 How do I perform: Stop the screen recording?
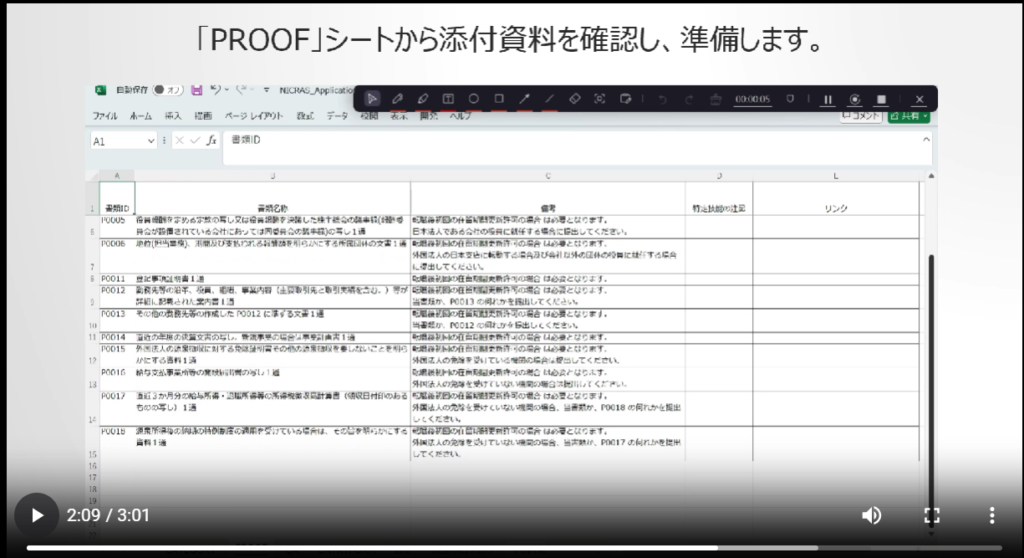882,99
